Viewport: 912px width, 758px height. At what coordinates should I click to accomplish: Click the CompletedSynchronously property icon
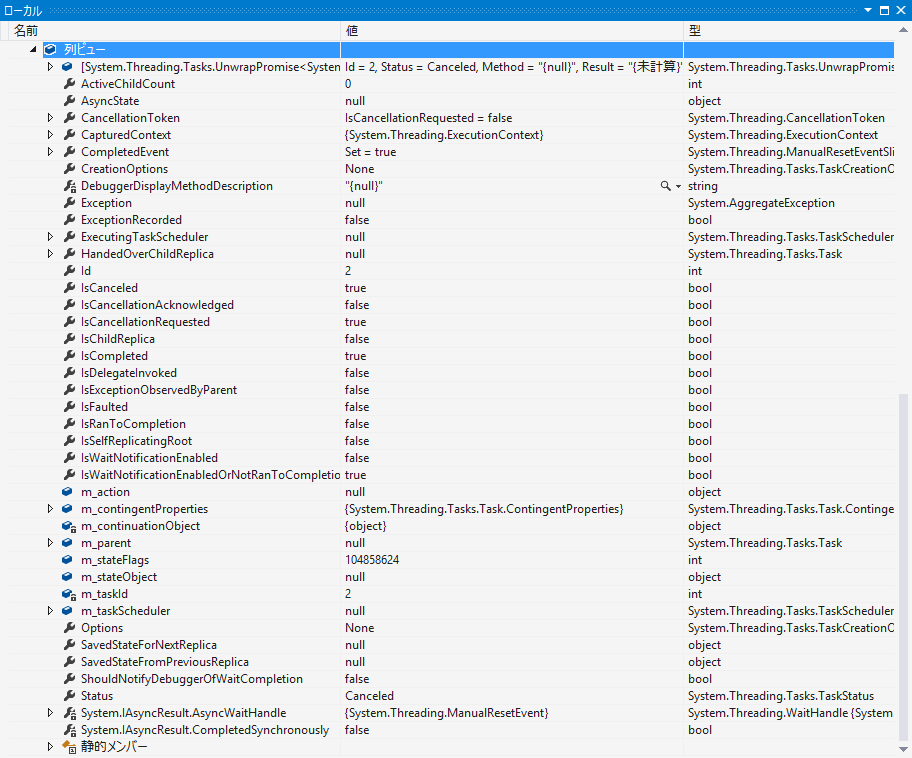click(x=69, y=730)
